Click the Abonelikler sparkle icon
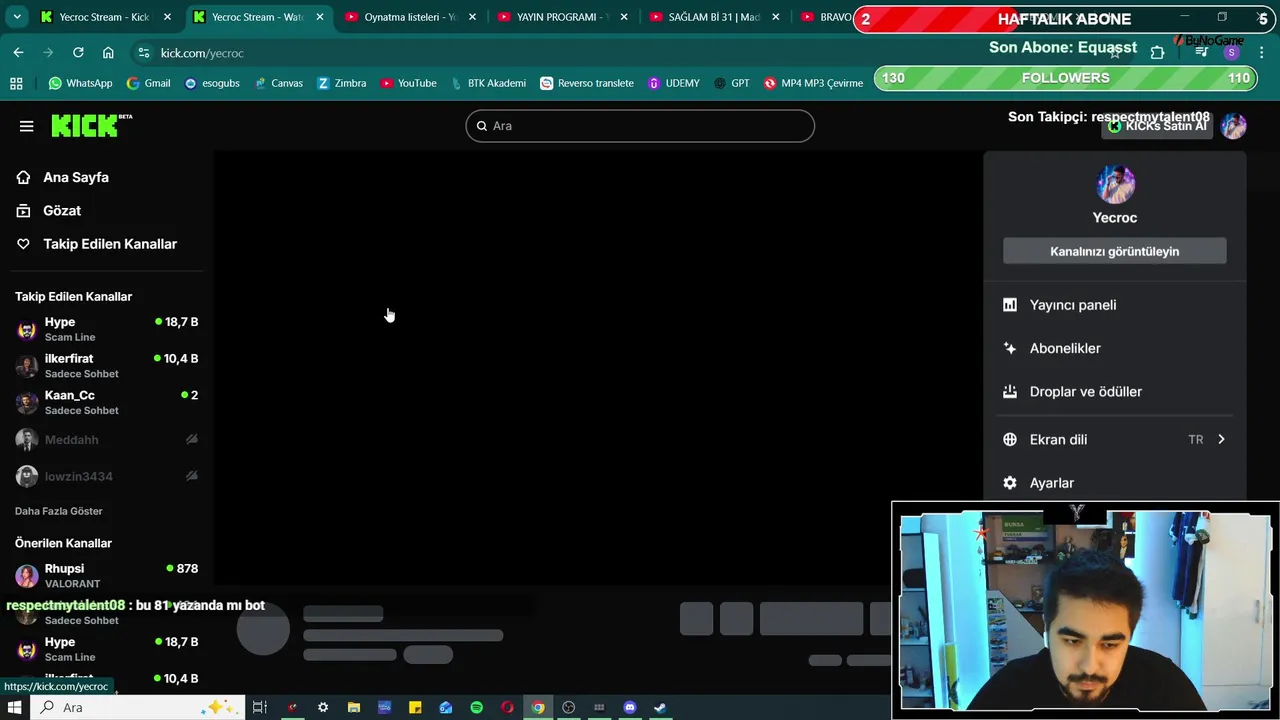 [1010, 348]
